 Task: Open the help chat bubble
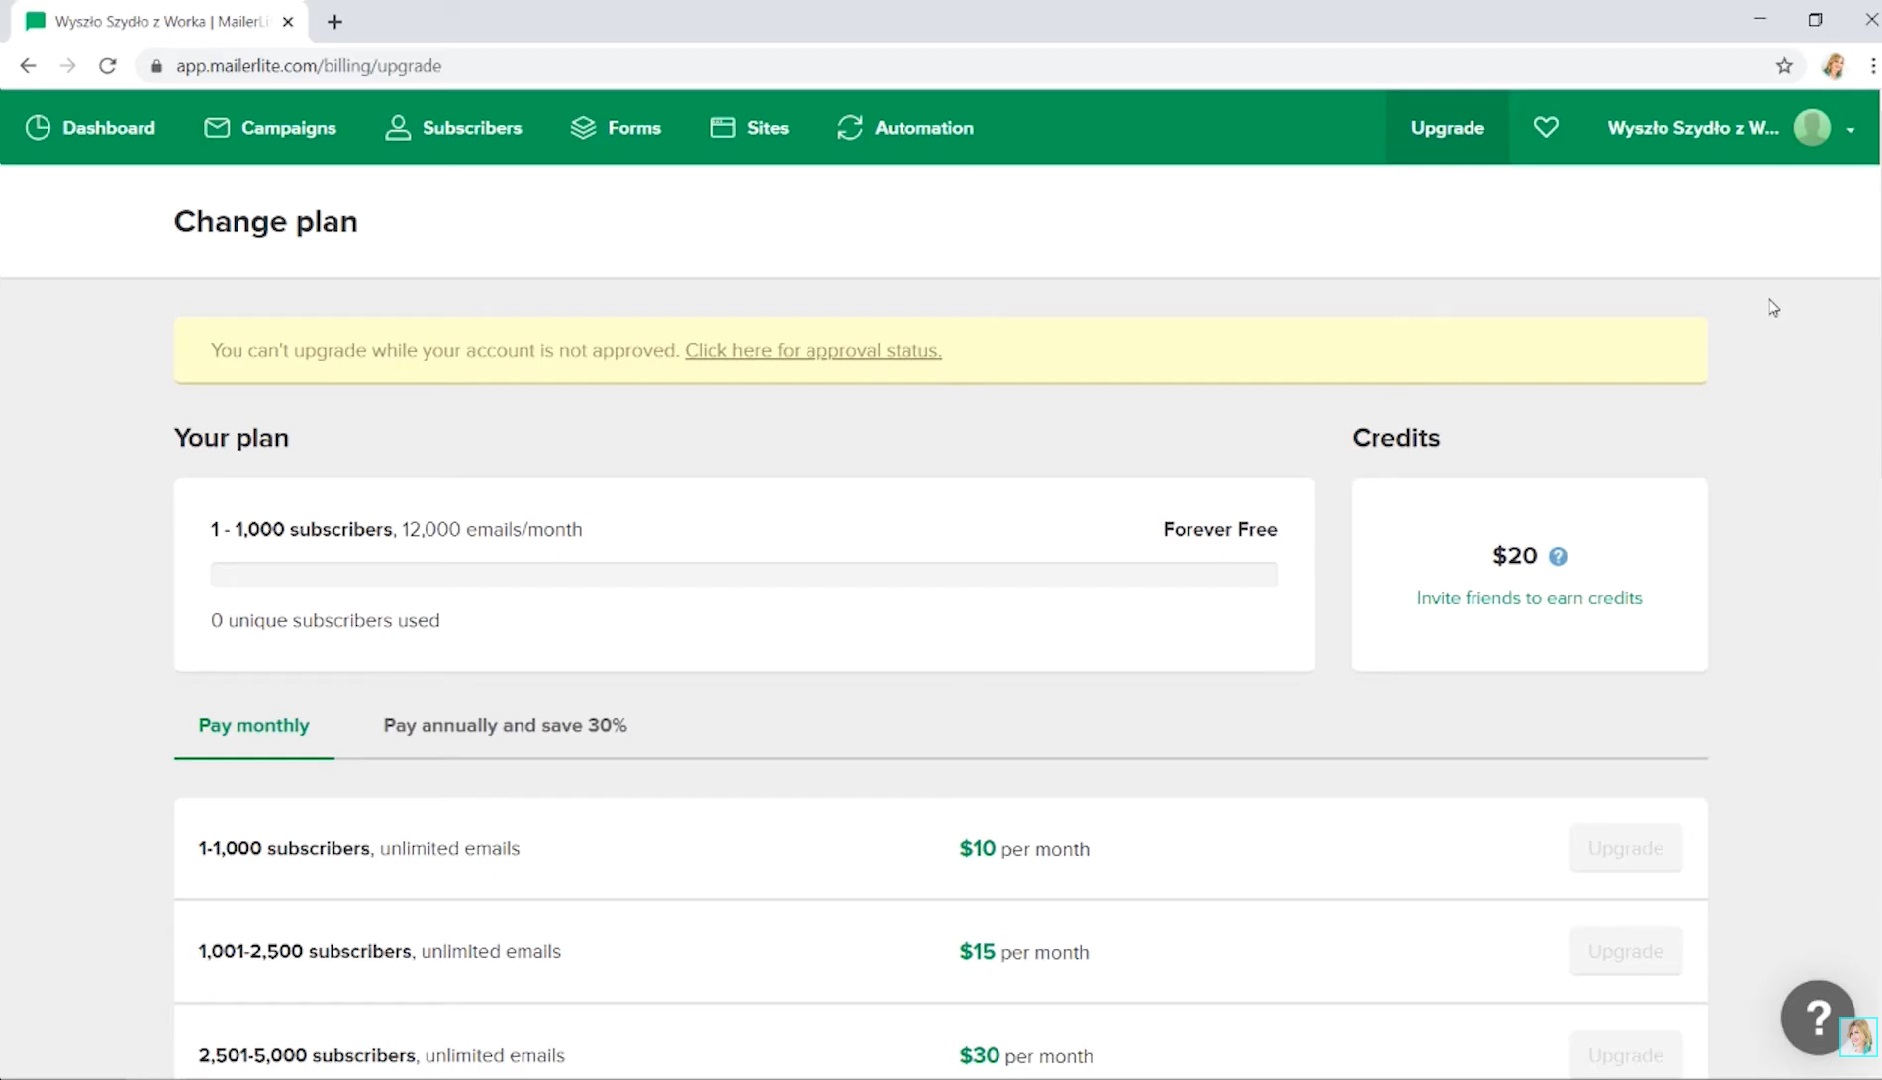(1817, 1017)
